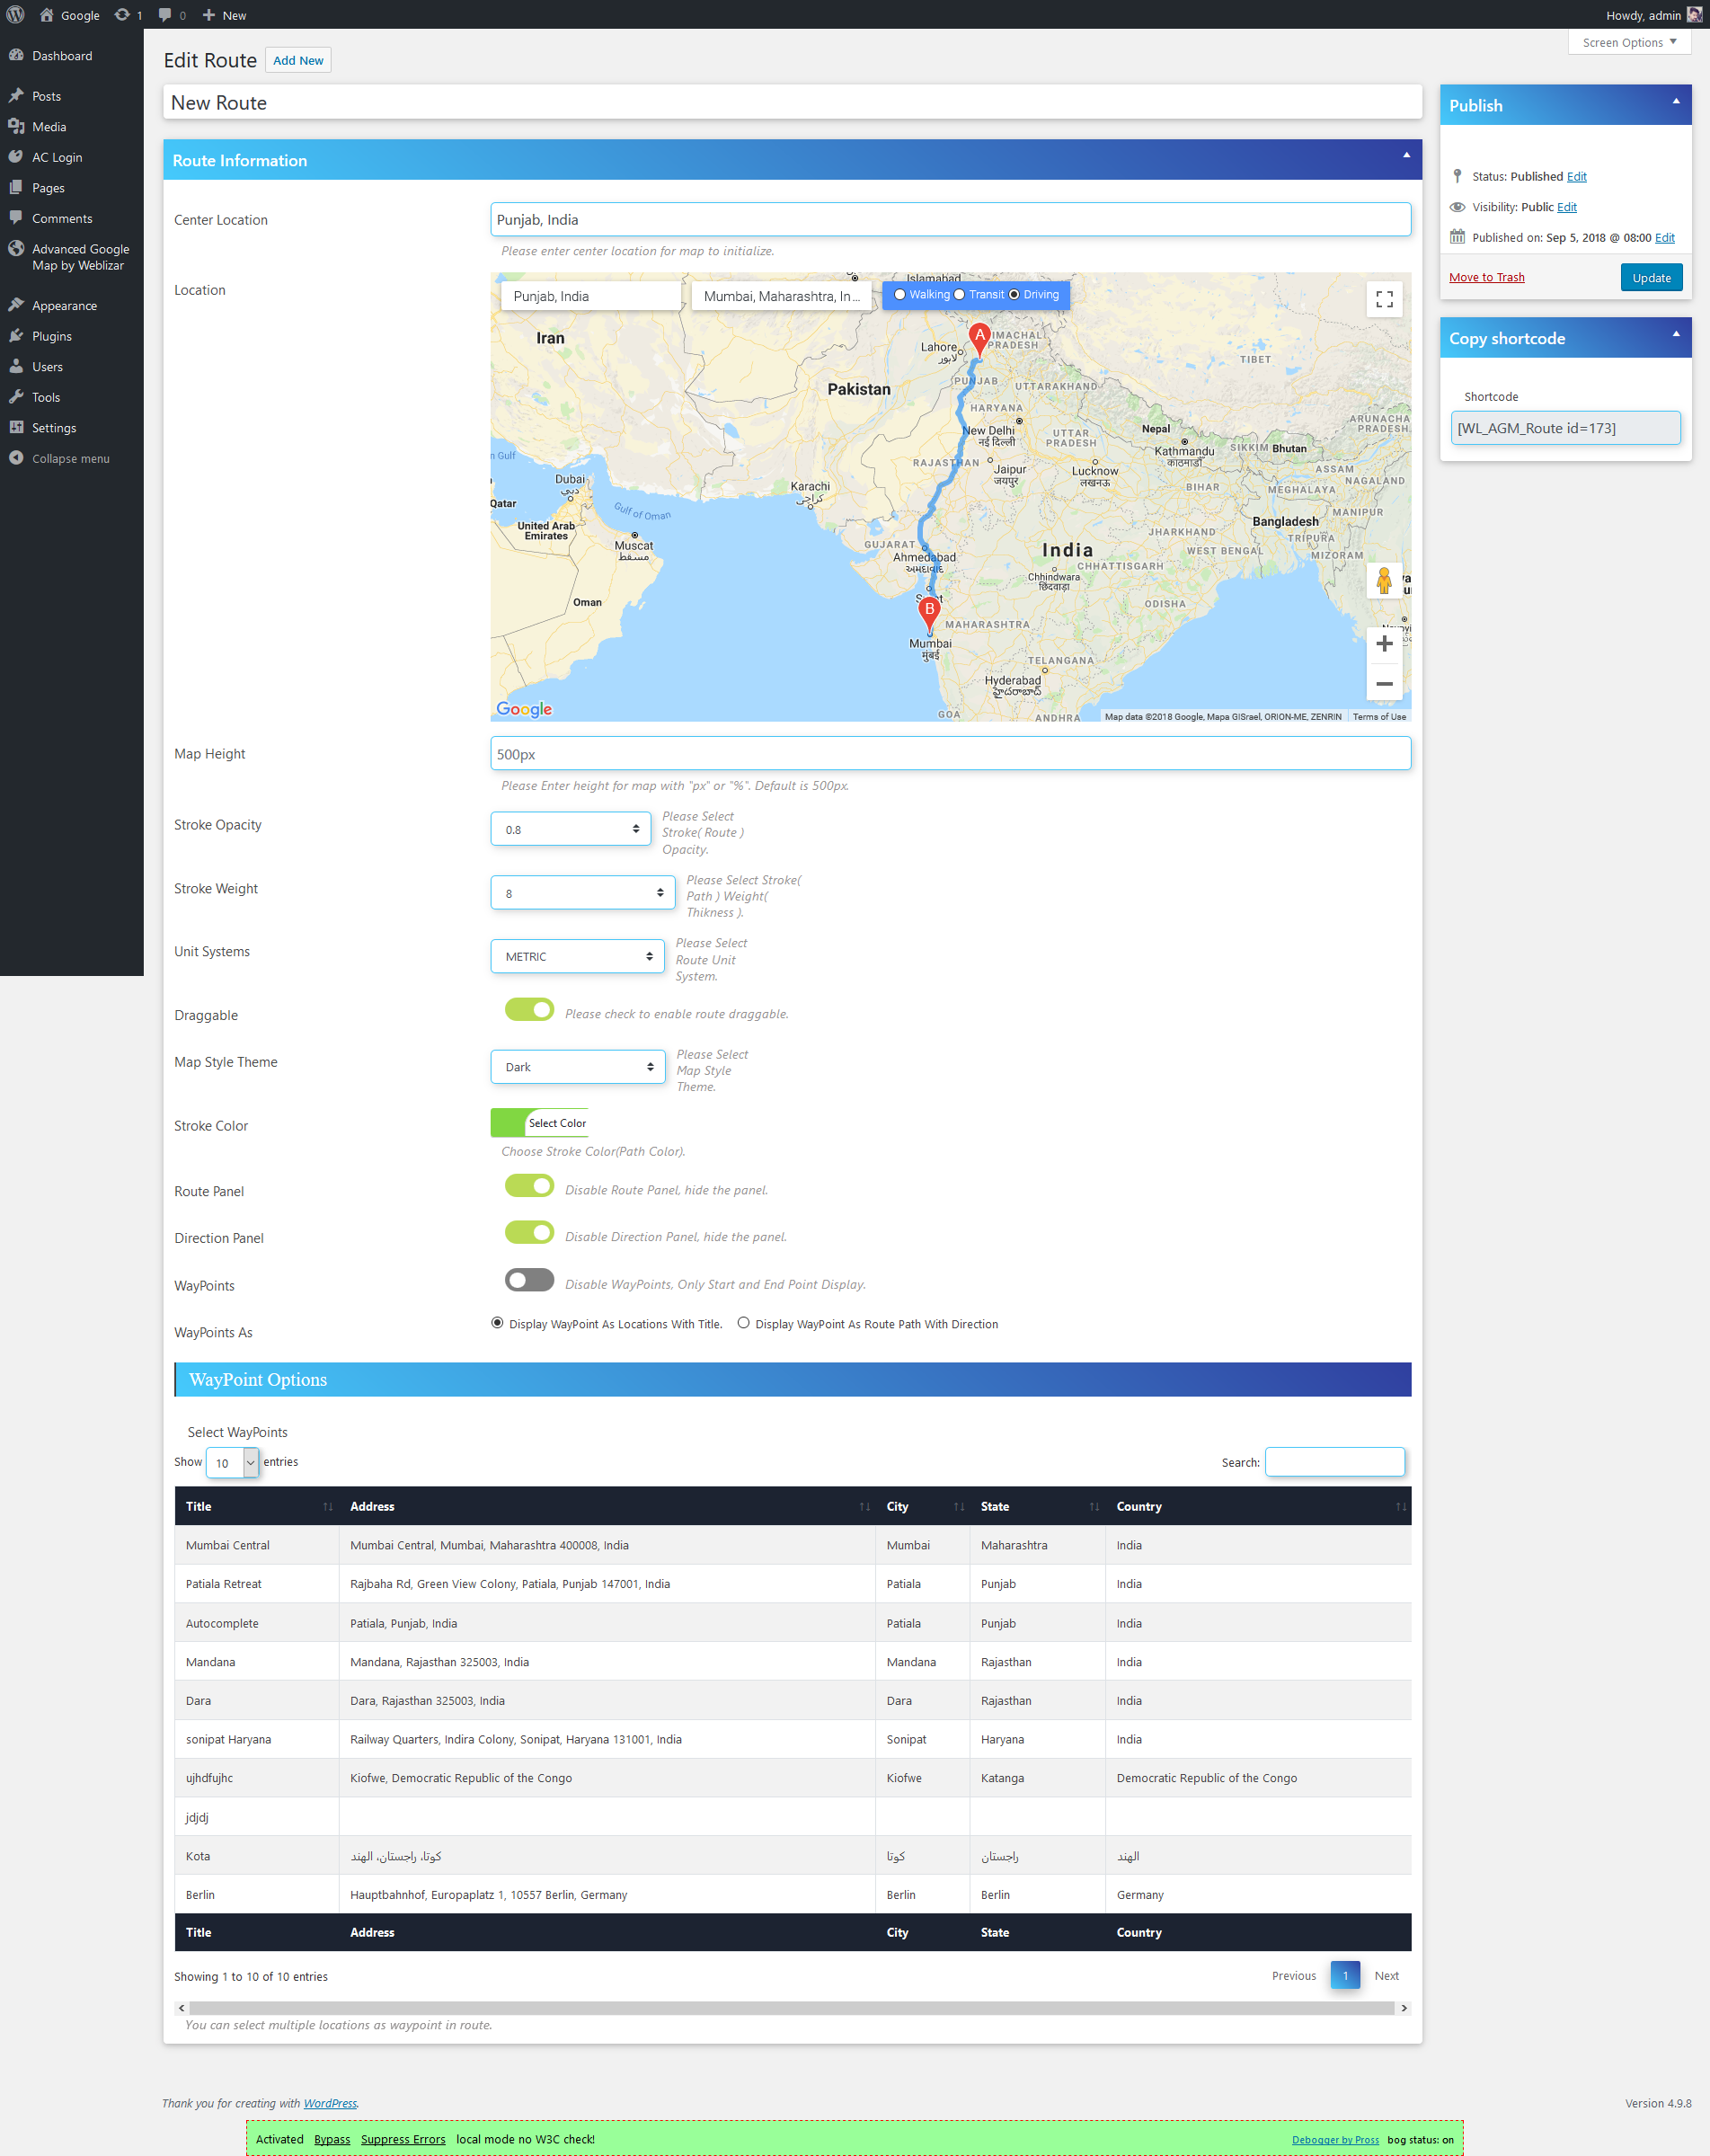Click the Update button
Image resolution: width=1710 pixels, height=2156 pixels.
click(1651, 278)
